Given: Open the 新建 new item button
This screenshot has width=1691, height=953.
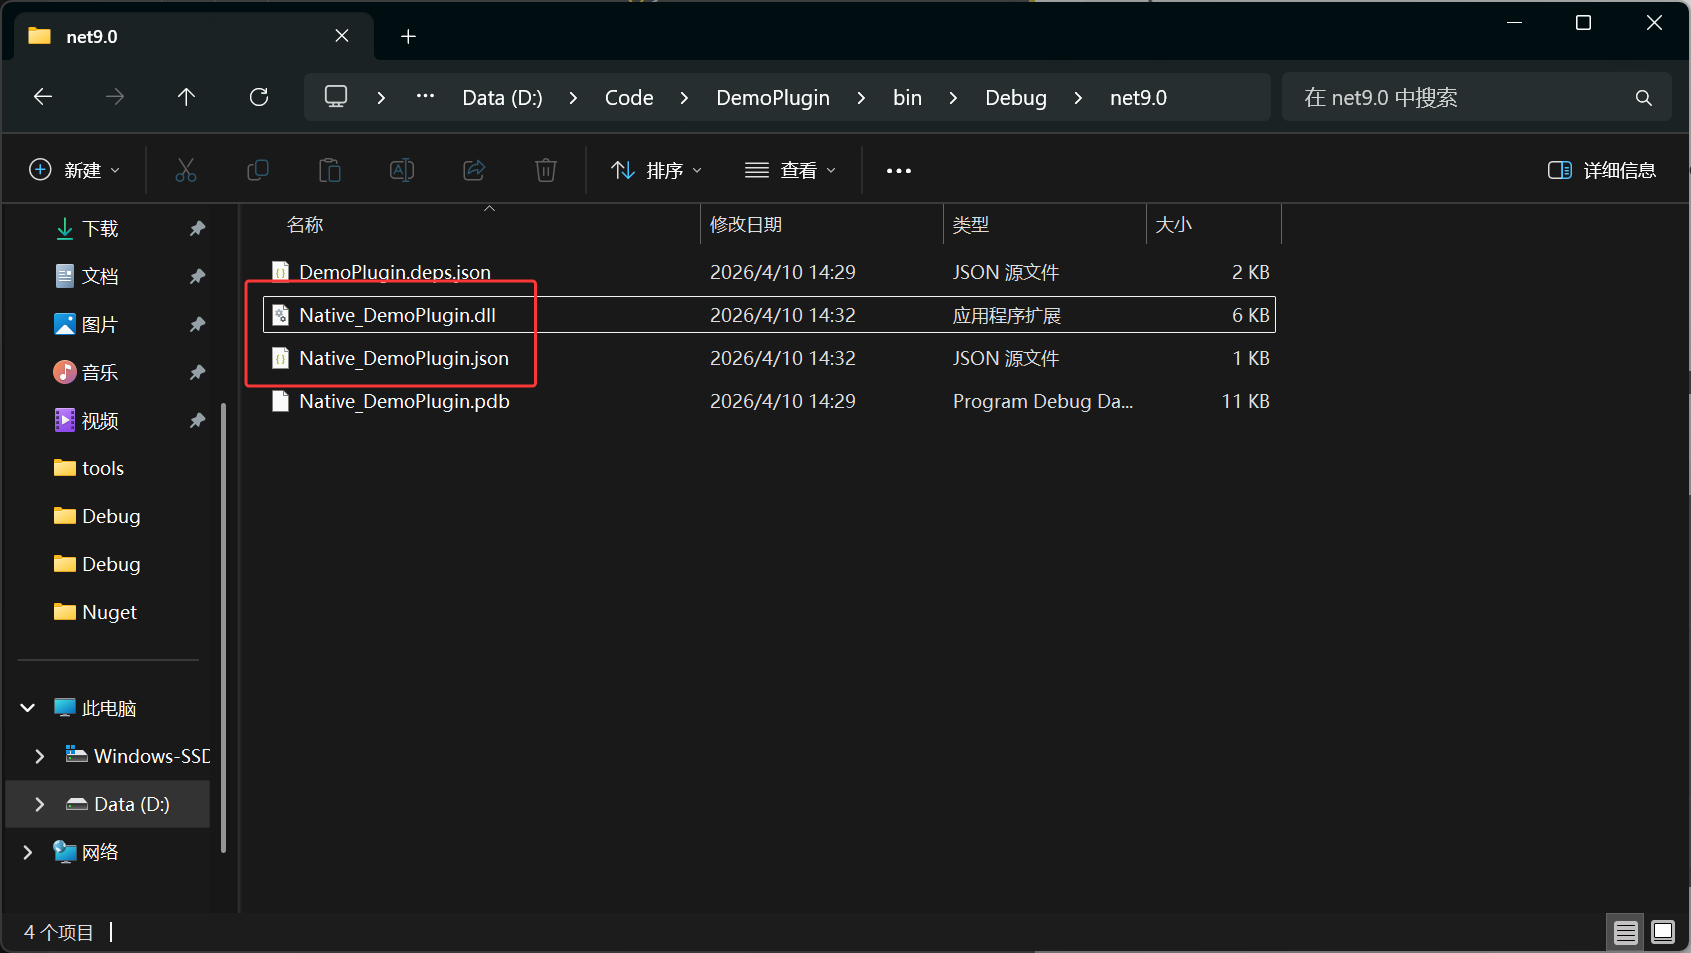Looking at the screenshot, I should click(75, 170).
